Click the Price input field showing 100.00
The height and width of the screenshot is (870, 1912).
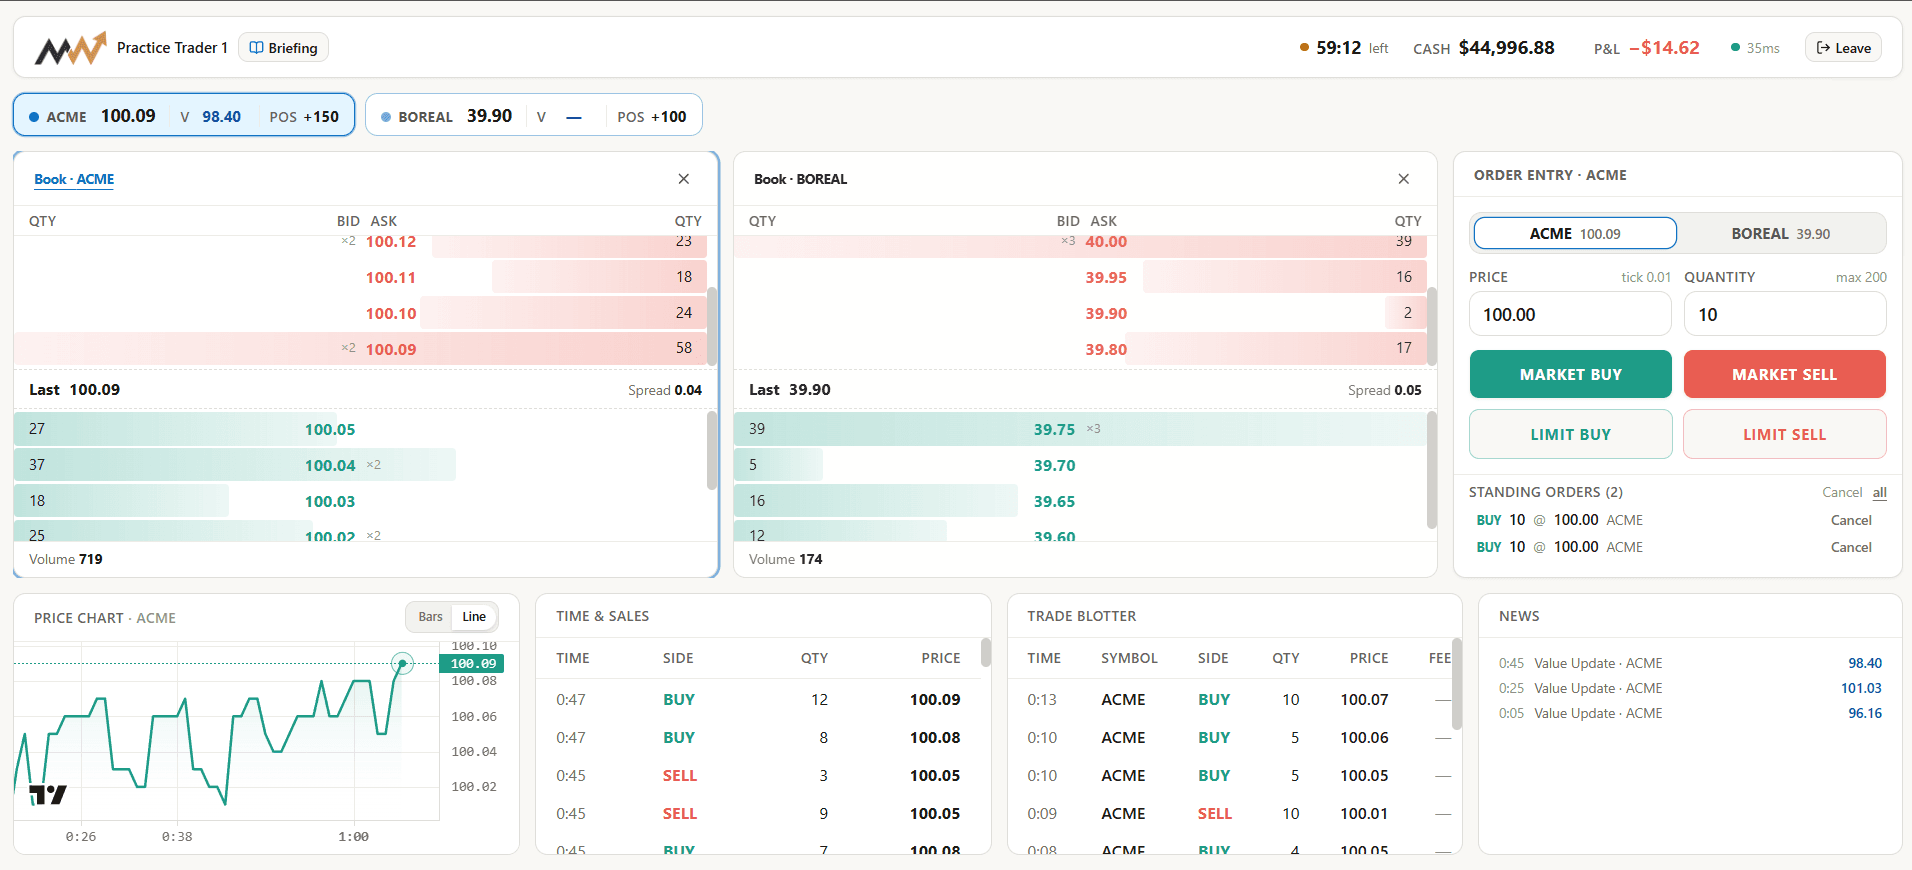[x=1570, y=314]
